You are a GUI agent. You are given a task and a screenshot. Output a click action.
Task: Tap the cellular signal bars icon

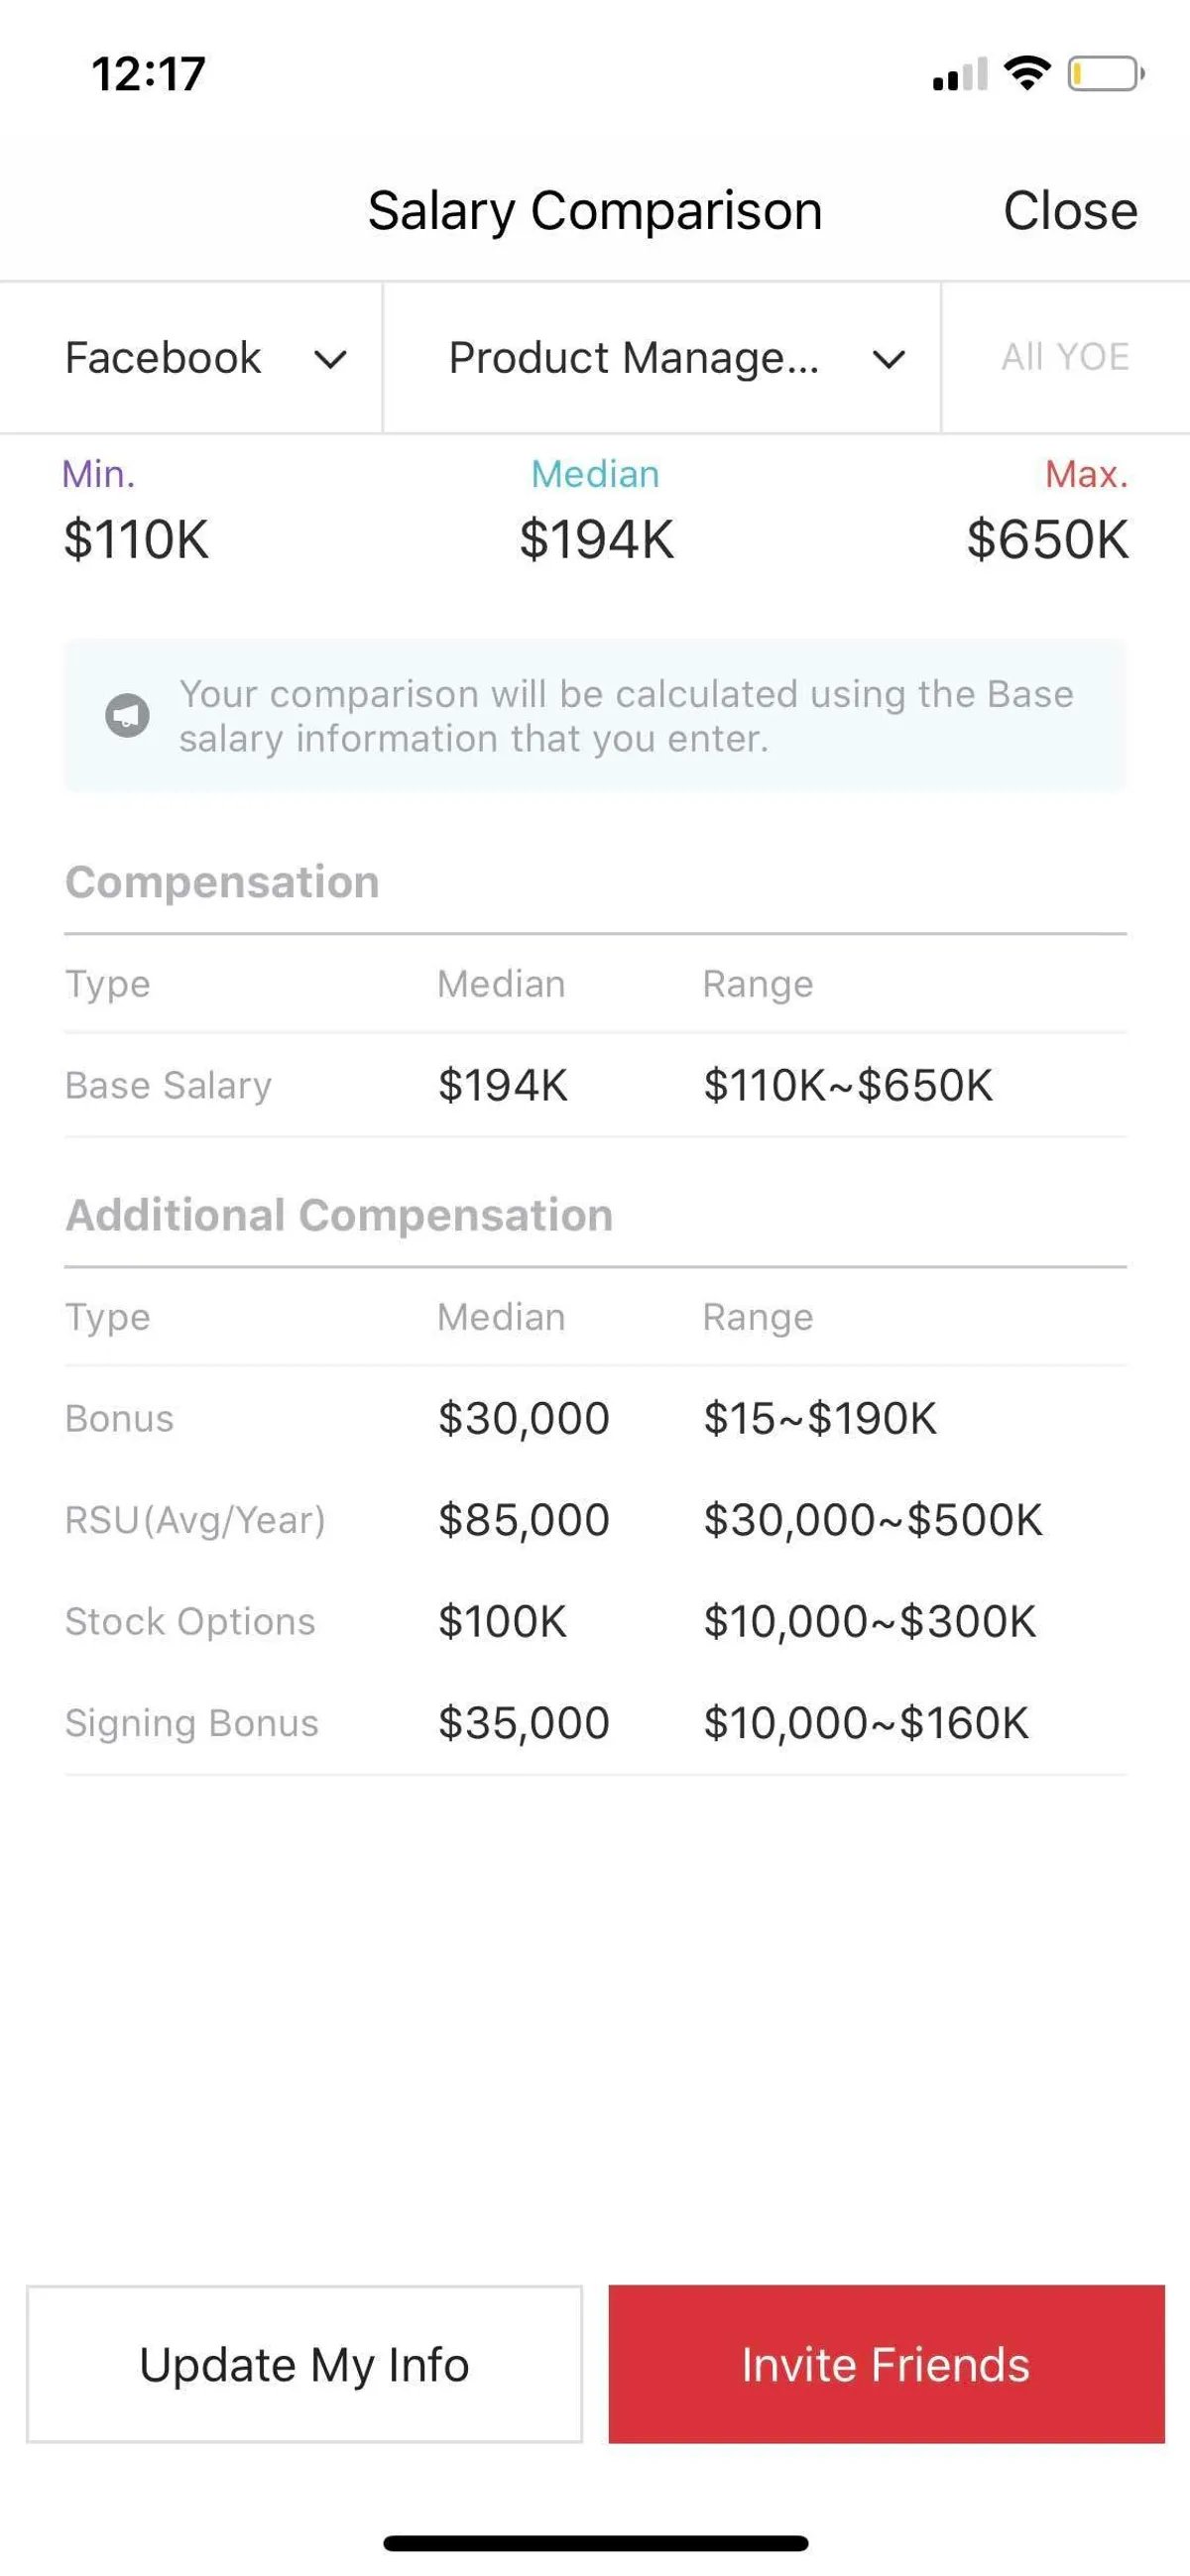(960, 75)
